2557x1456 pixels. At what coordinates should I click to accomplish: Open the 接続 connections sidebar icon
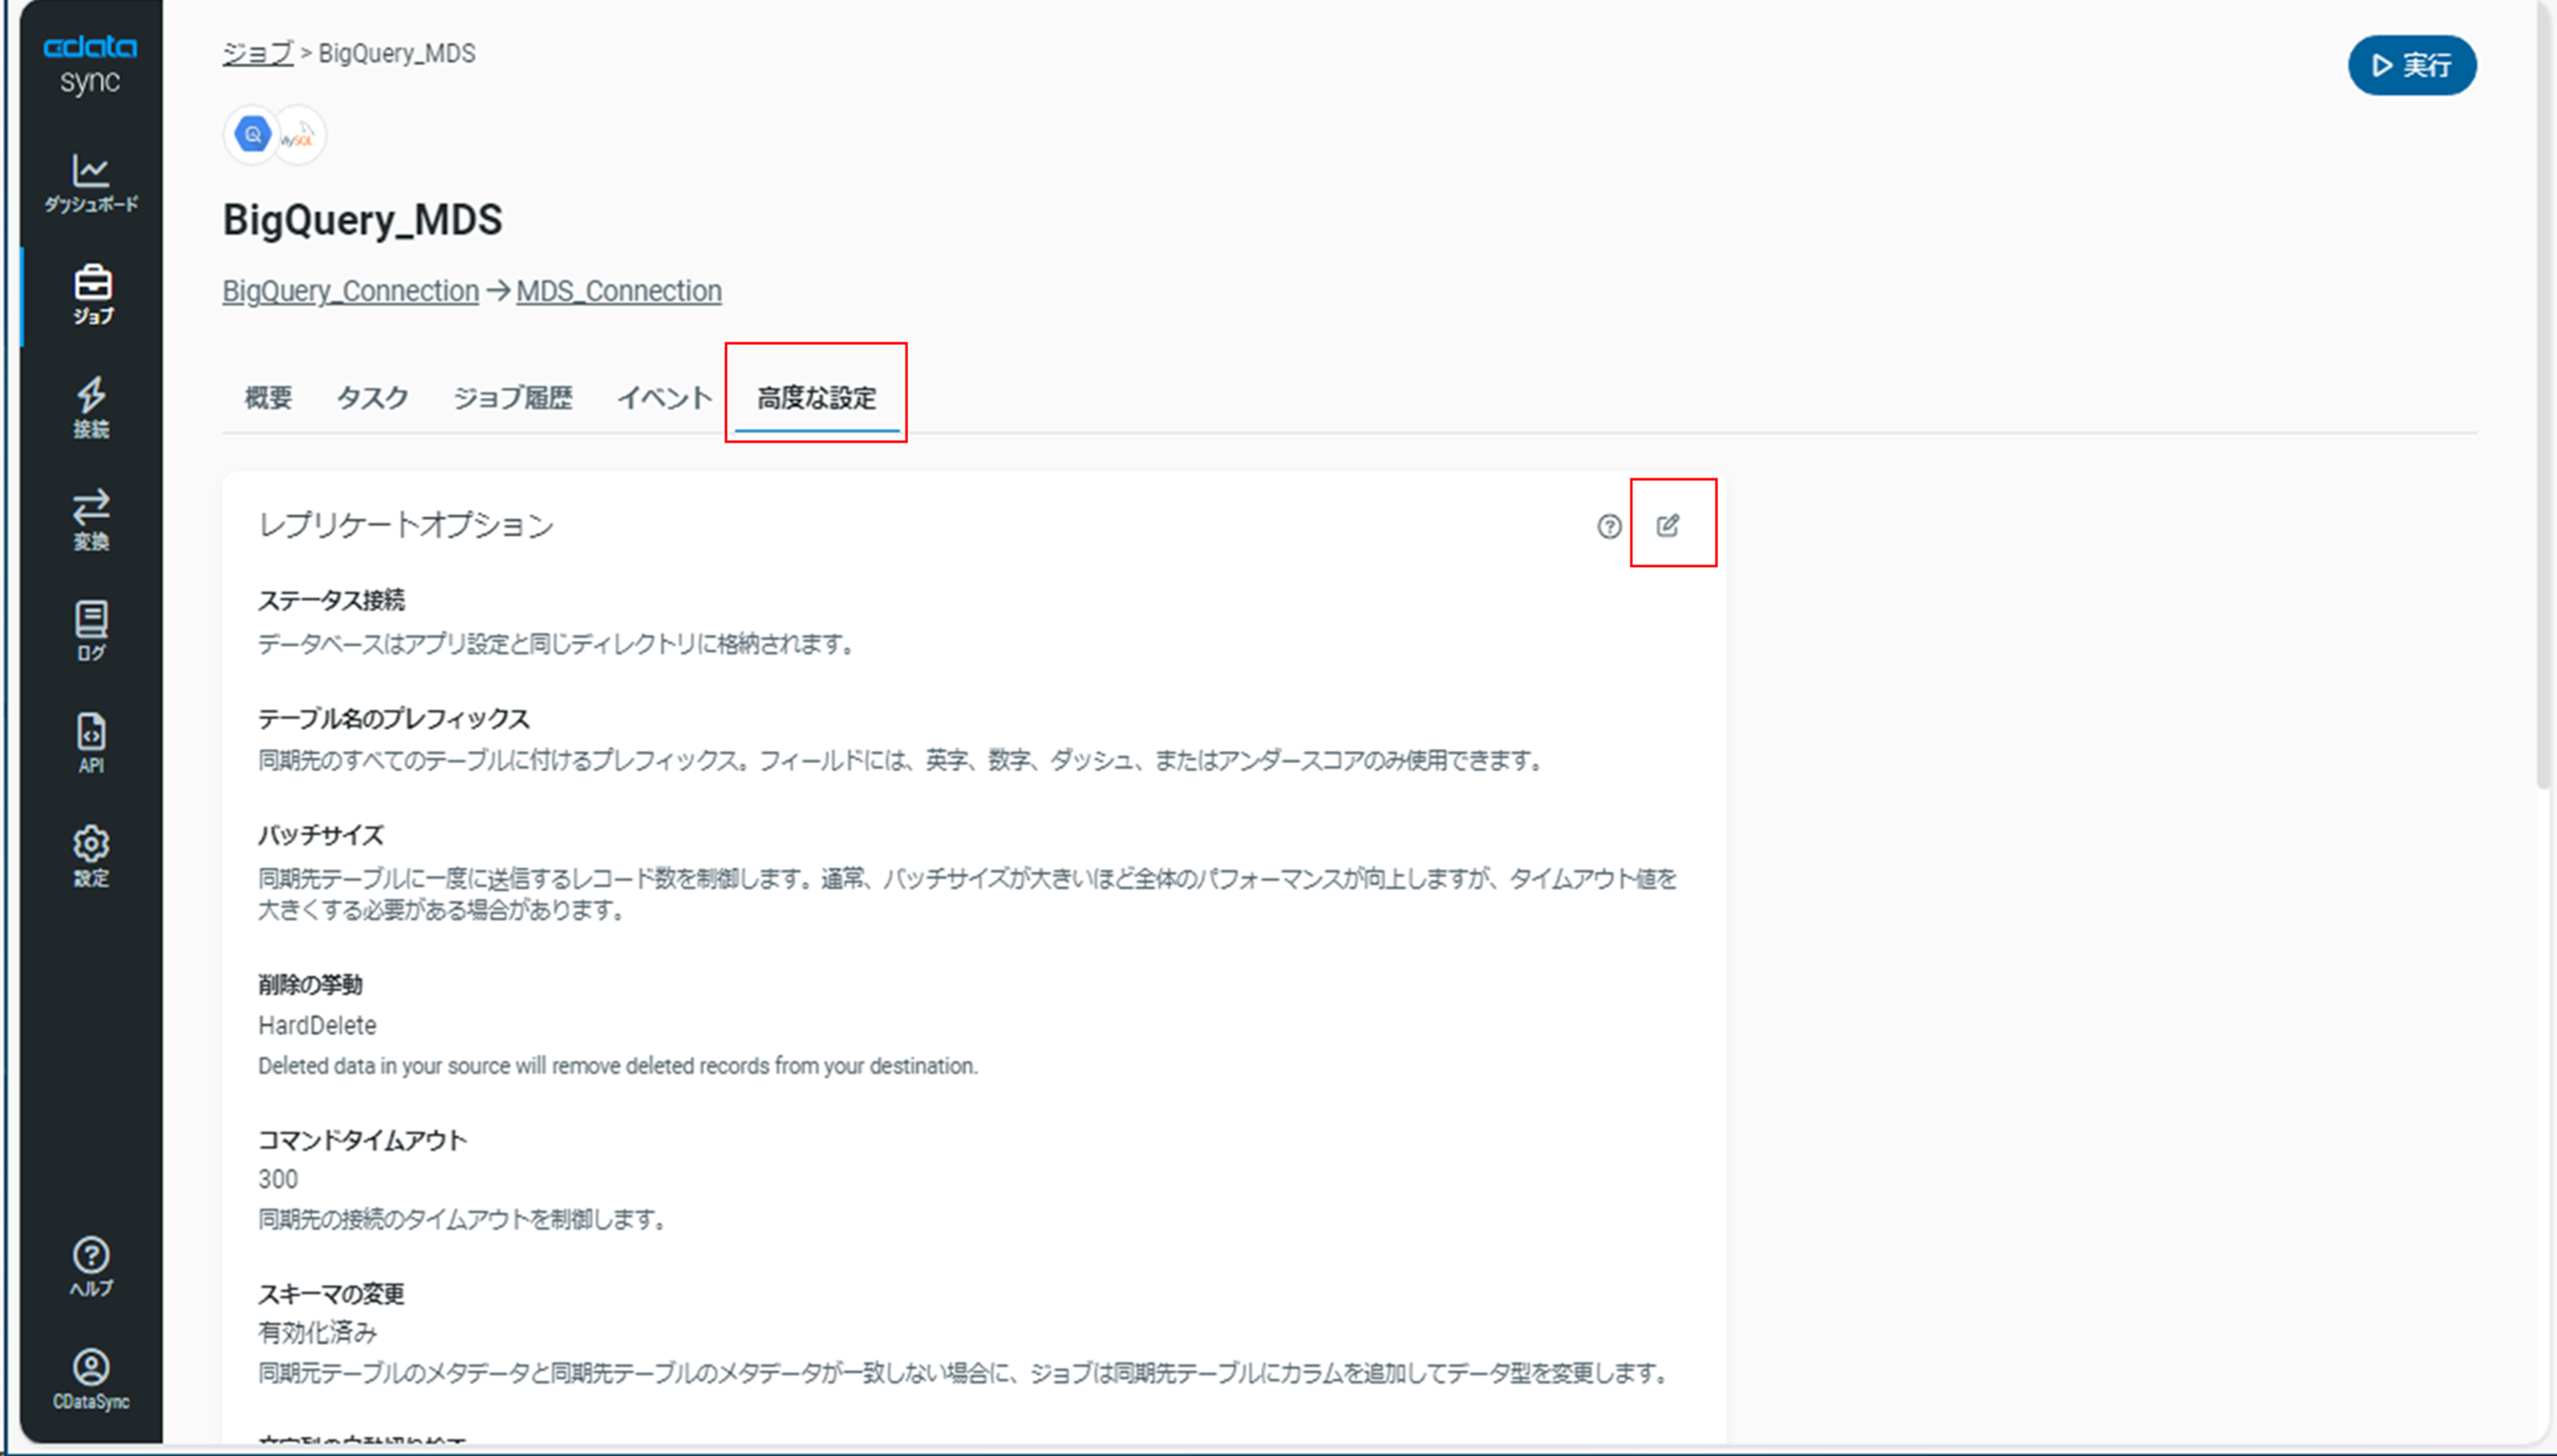[91, 407]
